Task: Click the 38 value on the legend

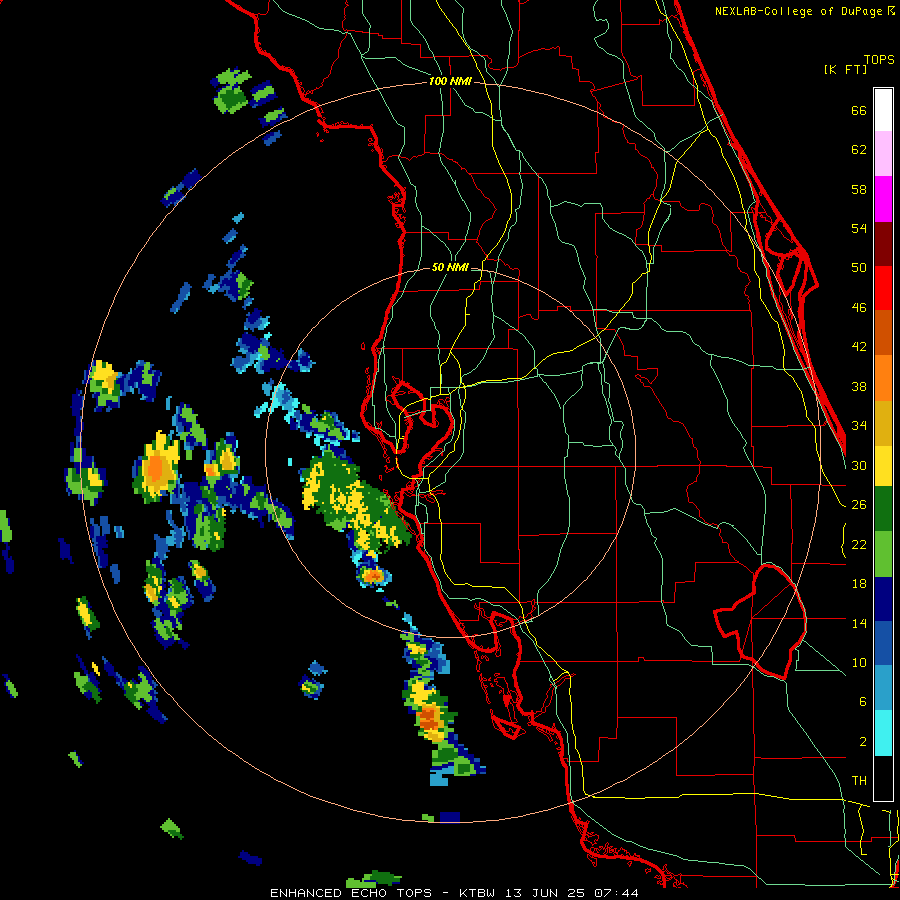Action: (x=859, y=386)
